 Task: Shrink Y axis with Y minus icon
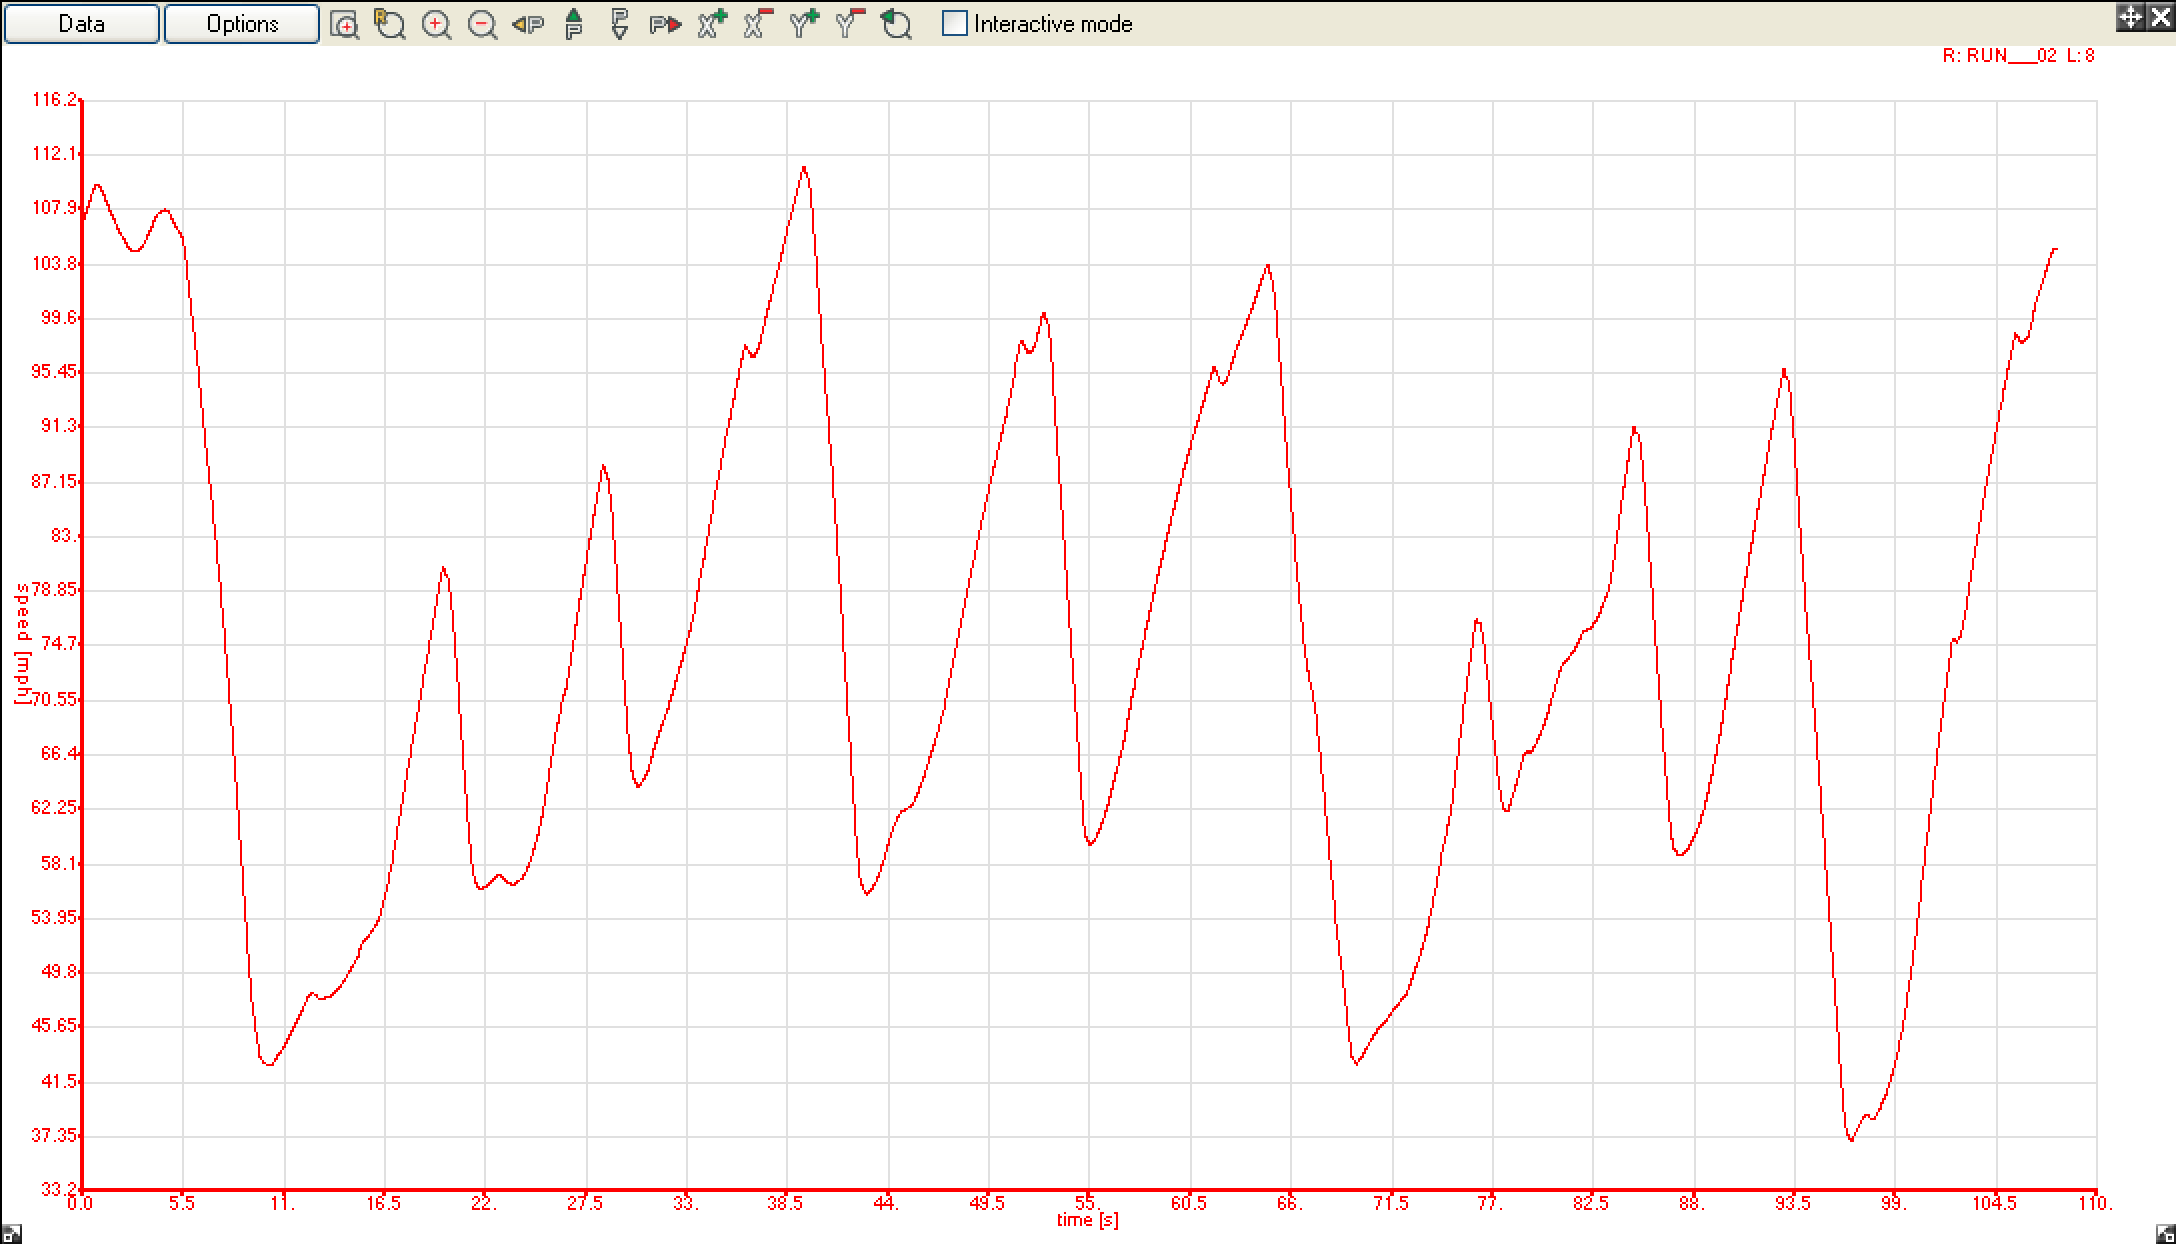tap(850, 24)
